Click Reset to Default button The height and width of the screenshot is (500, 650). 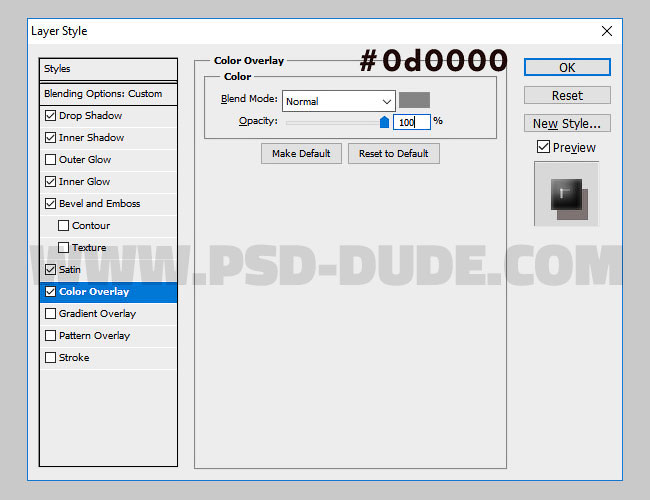click(394, 153)
